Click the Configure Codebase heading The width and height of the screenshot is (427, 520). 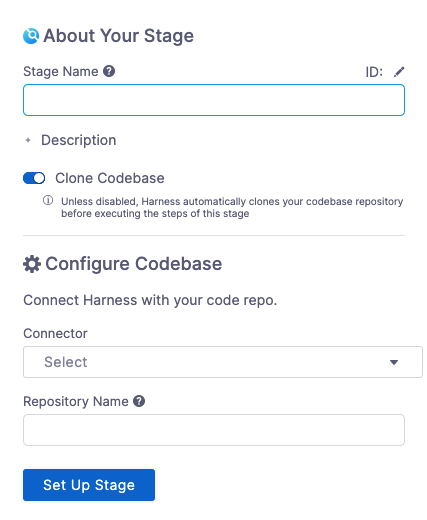134,264
